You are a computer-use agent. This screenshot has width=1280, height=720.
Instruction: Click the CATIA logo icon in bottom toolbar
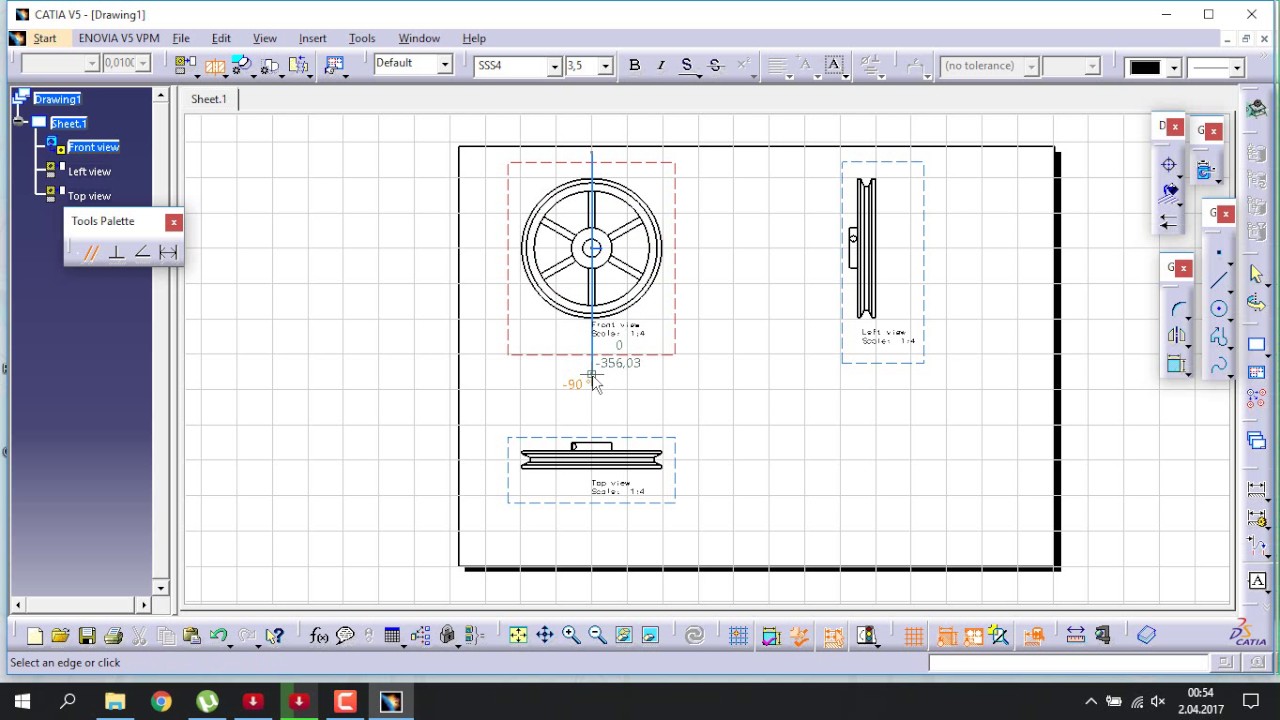(1248, 634)
